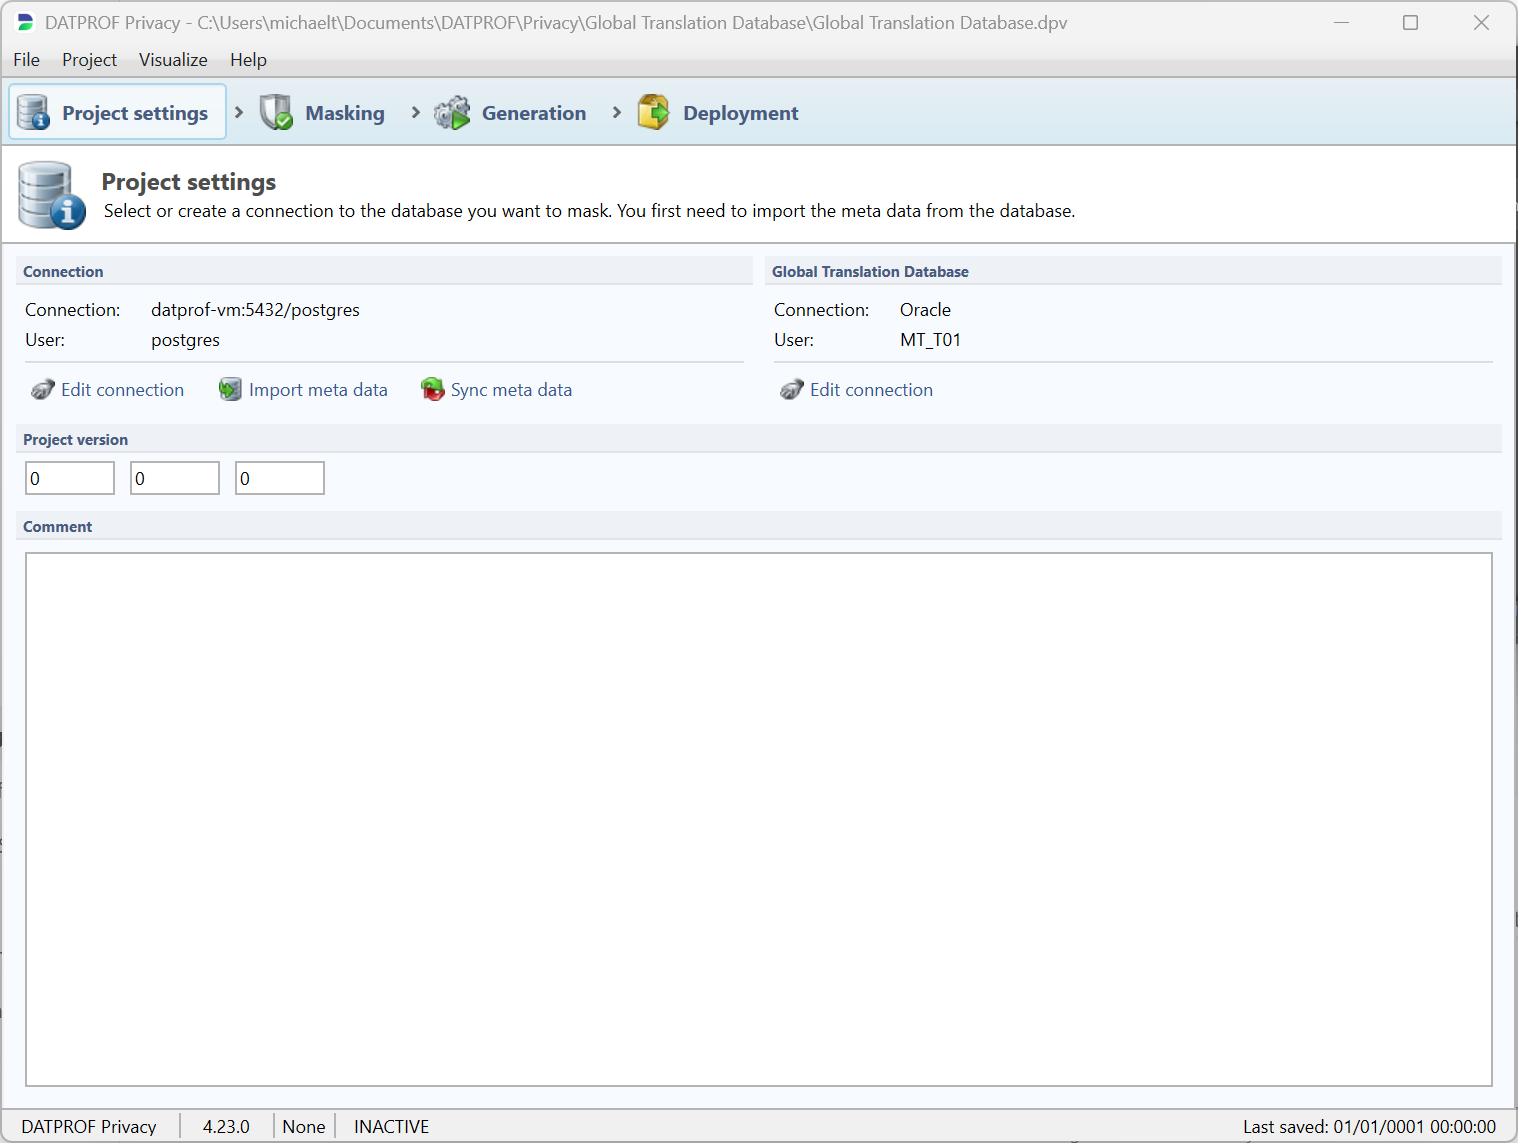Click the Masking shield icon
1518x1143 pixels.
(x=276, y=112)
